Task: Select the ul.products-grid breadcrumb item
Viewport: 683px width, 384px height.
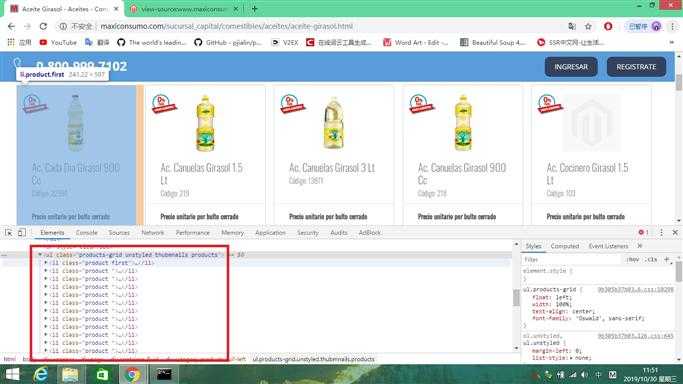Action: 314,359
